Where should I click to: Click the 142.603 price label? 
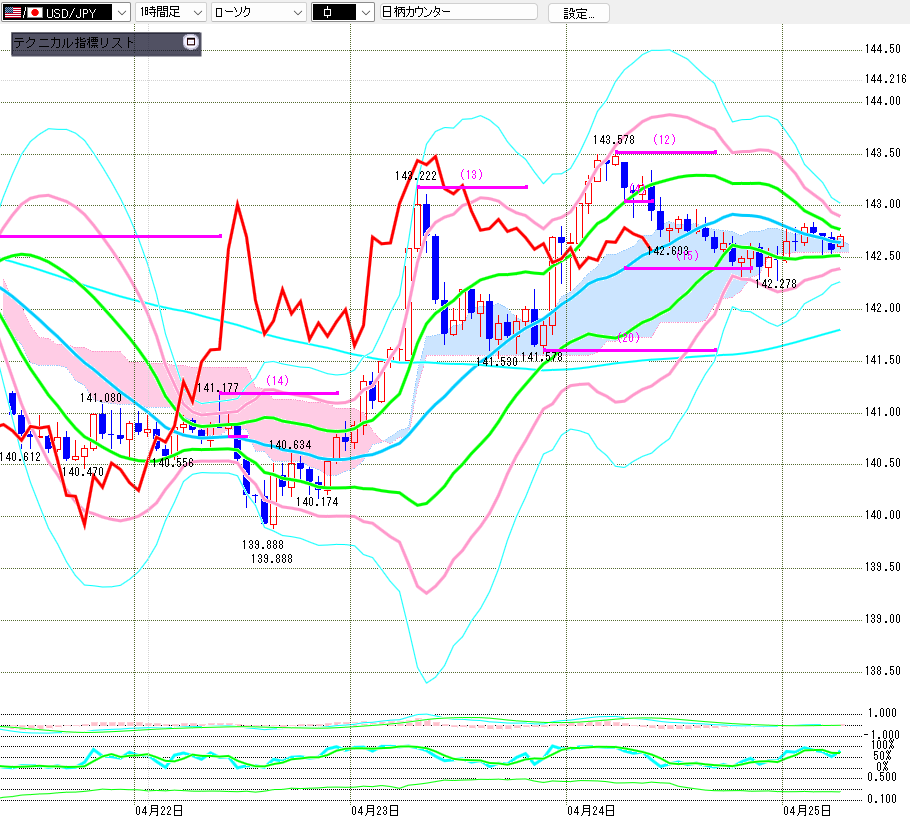click(668, 251)
